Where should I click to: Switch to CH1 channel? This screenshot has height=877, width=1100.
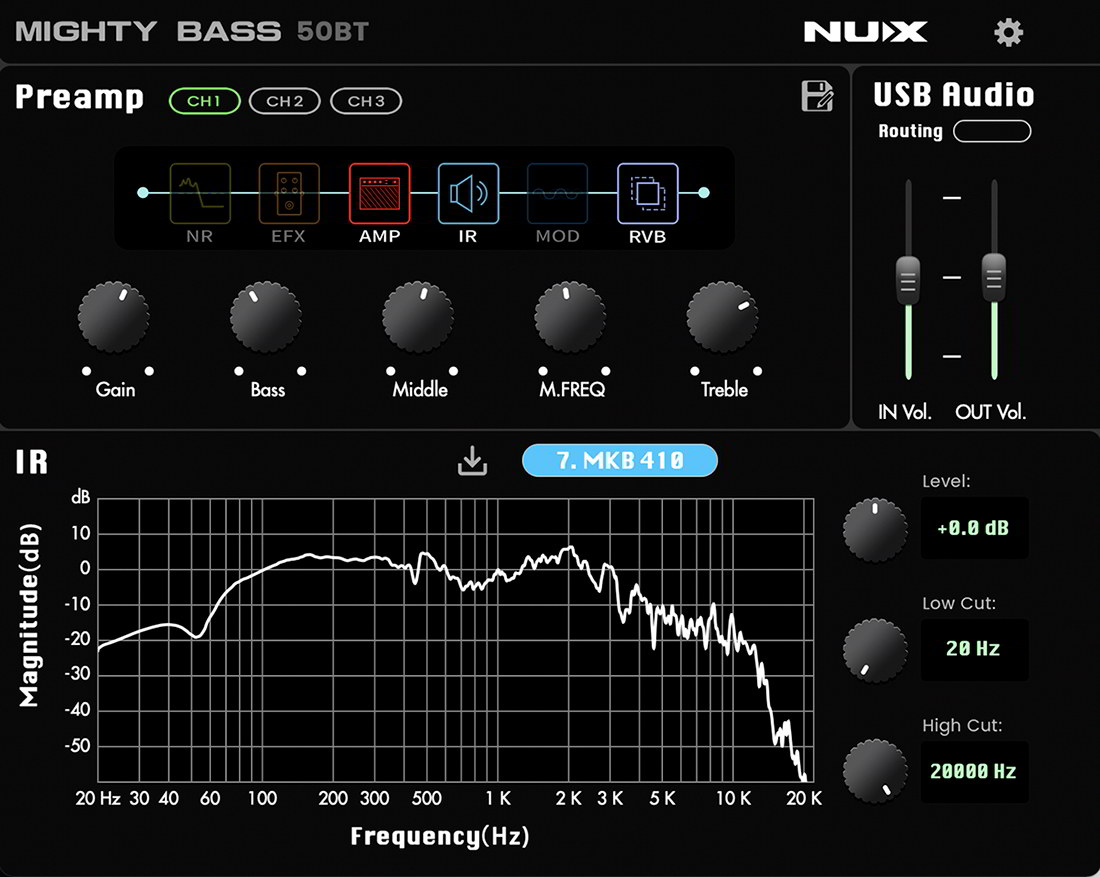pyautogui.click(x=204, y=101)
